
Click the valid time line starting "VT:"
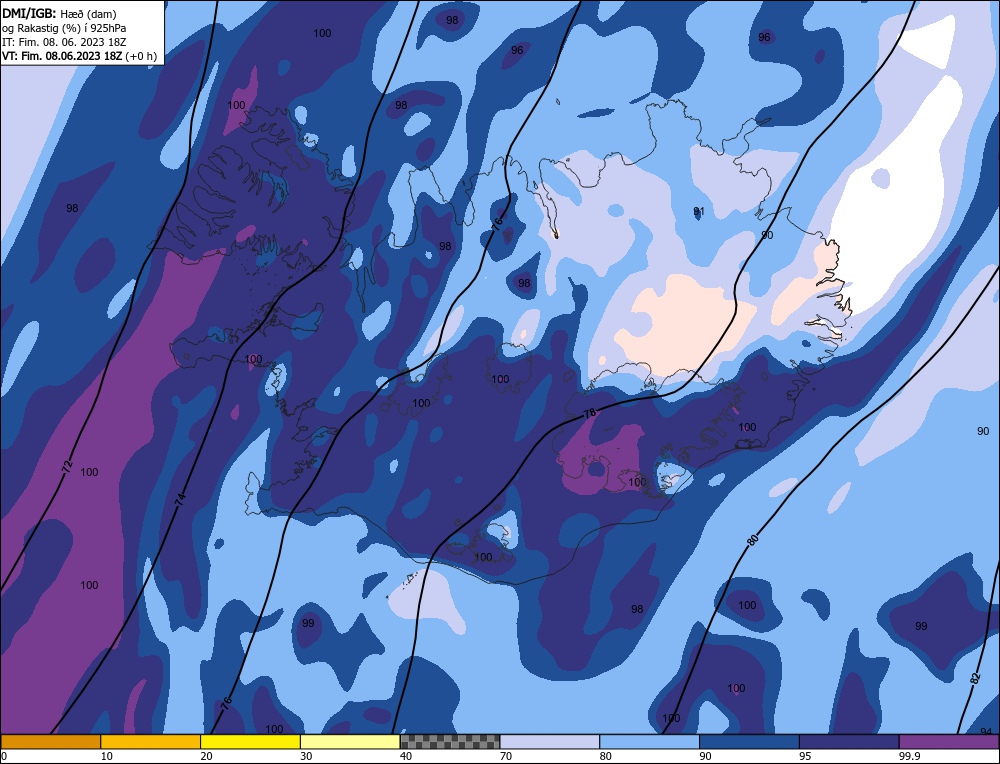[x=79, y=56]
